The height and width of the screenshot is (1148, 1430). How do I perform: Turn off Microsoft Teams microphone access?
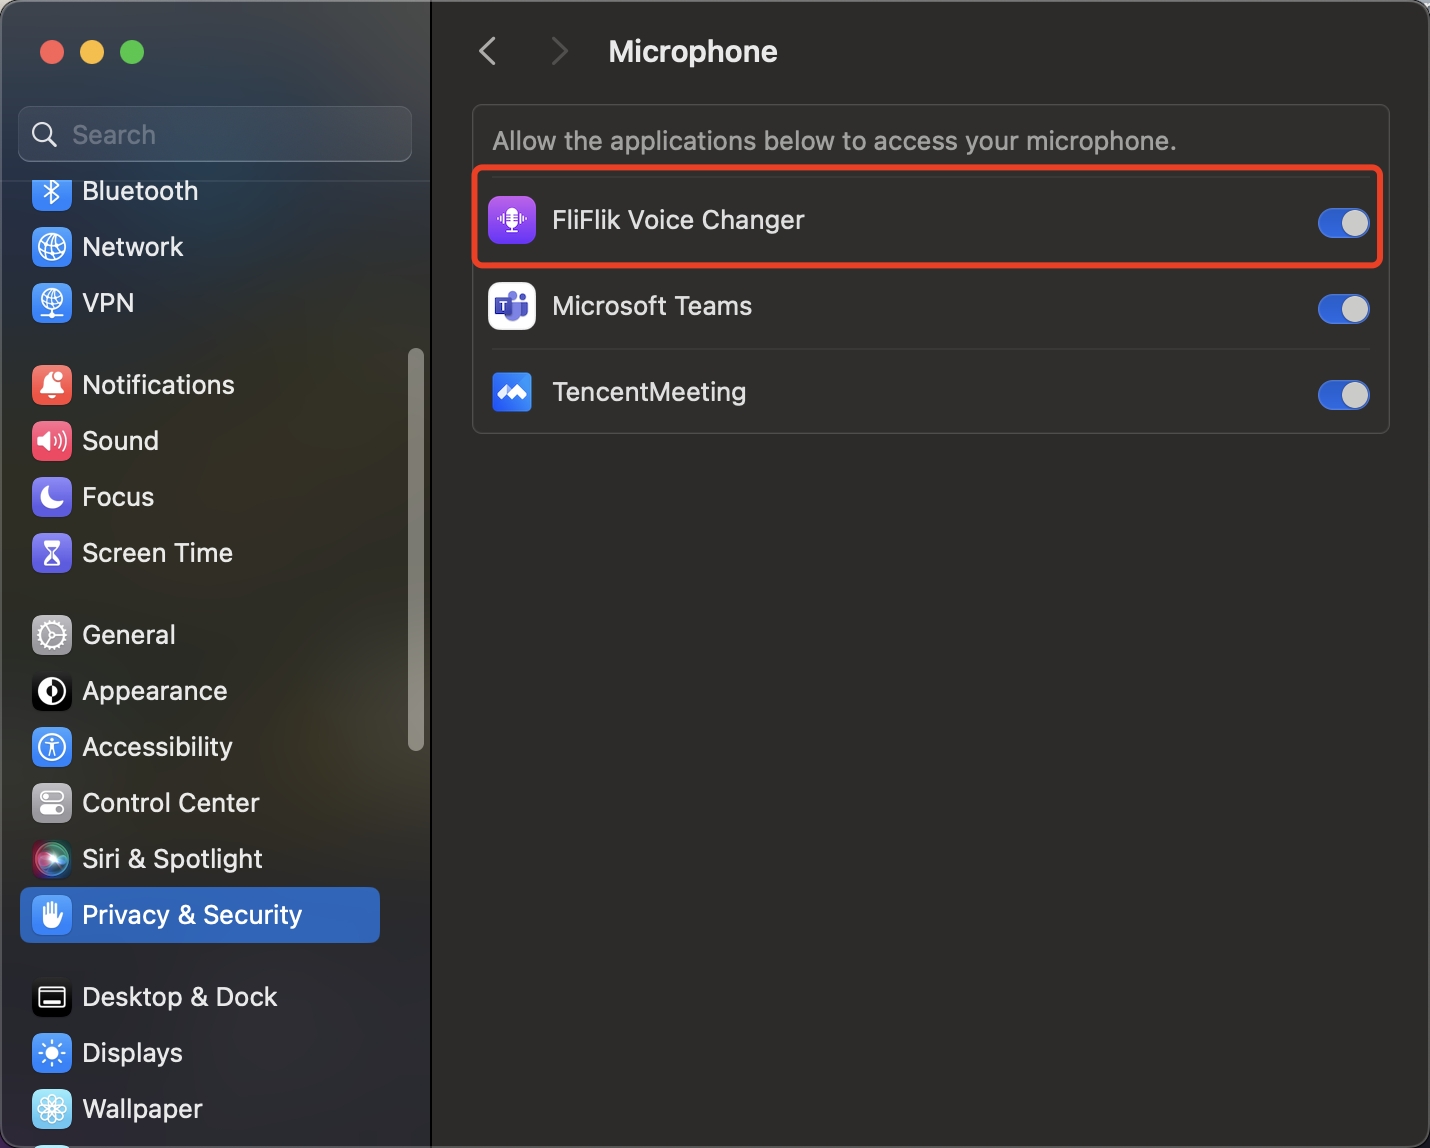coord(1343,309)
